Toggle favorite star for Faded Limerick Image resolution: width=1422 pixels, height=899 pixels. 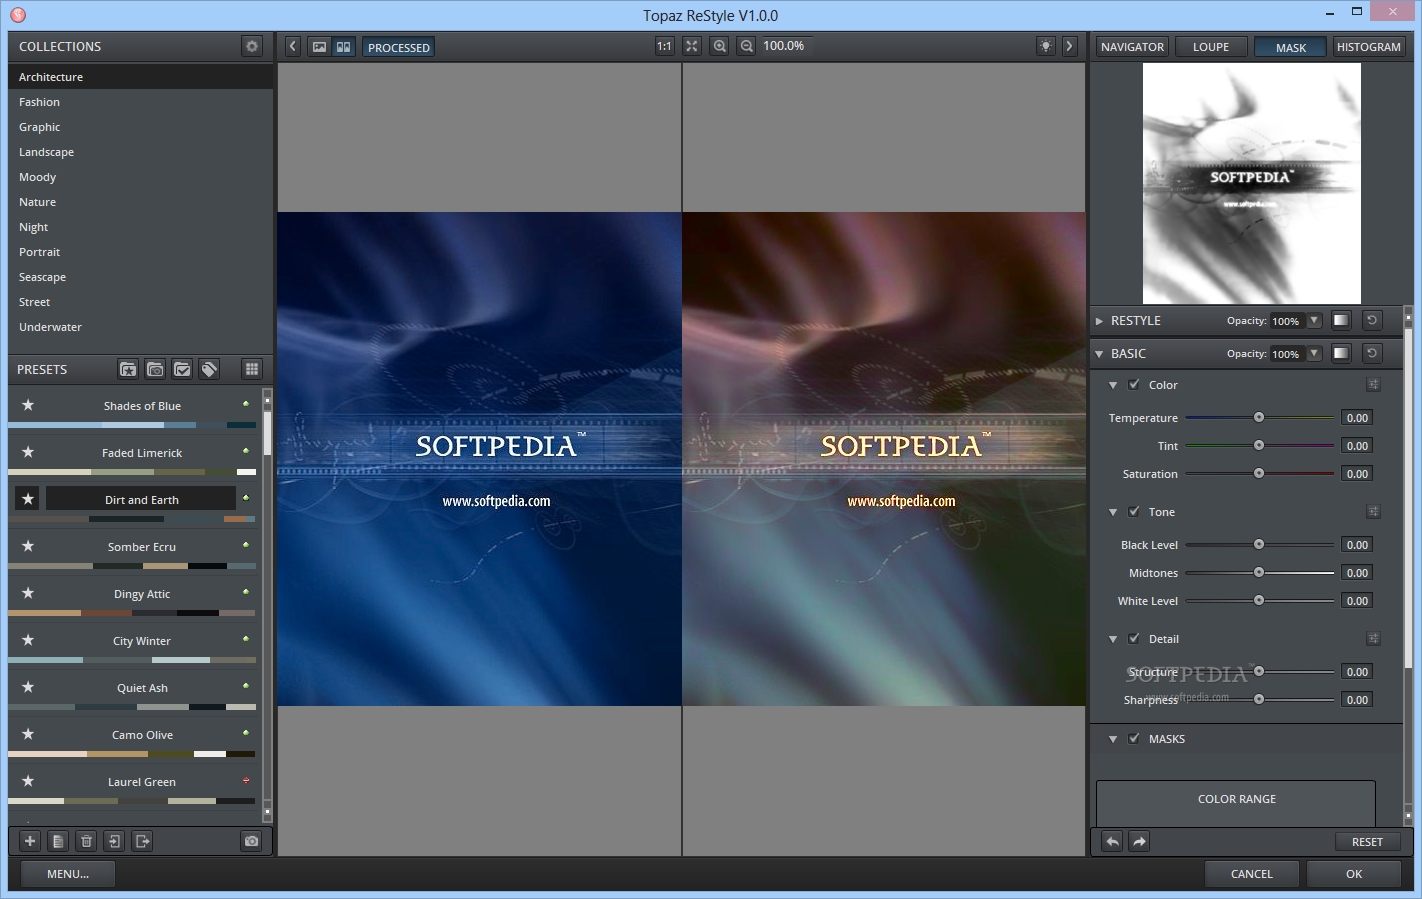tap(28, 452)
